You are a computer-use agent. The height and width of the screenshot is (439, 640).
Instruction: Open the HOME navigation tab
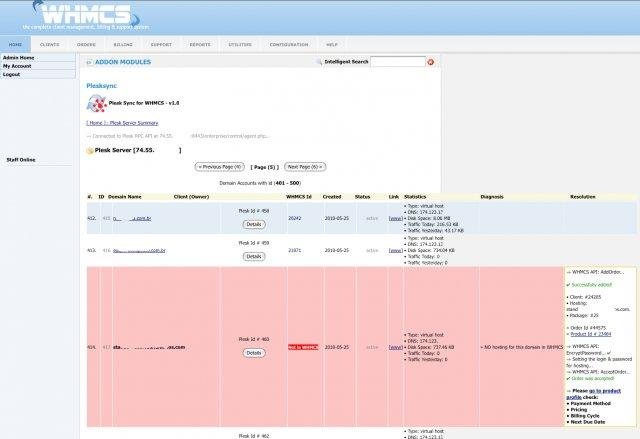pyautogui.click(x=15, y=44)
